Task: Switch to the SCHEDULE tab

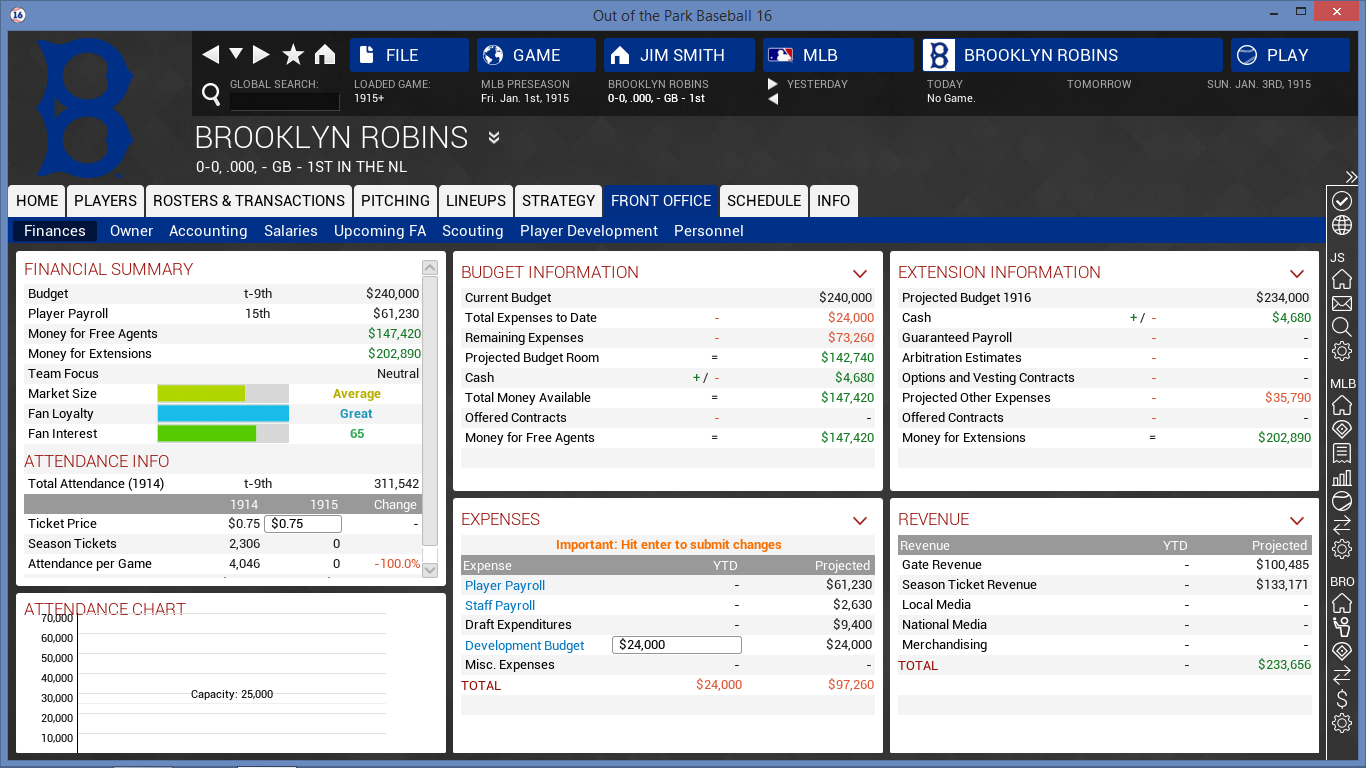Action: 764,201
